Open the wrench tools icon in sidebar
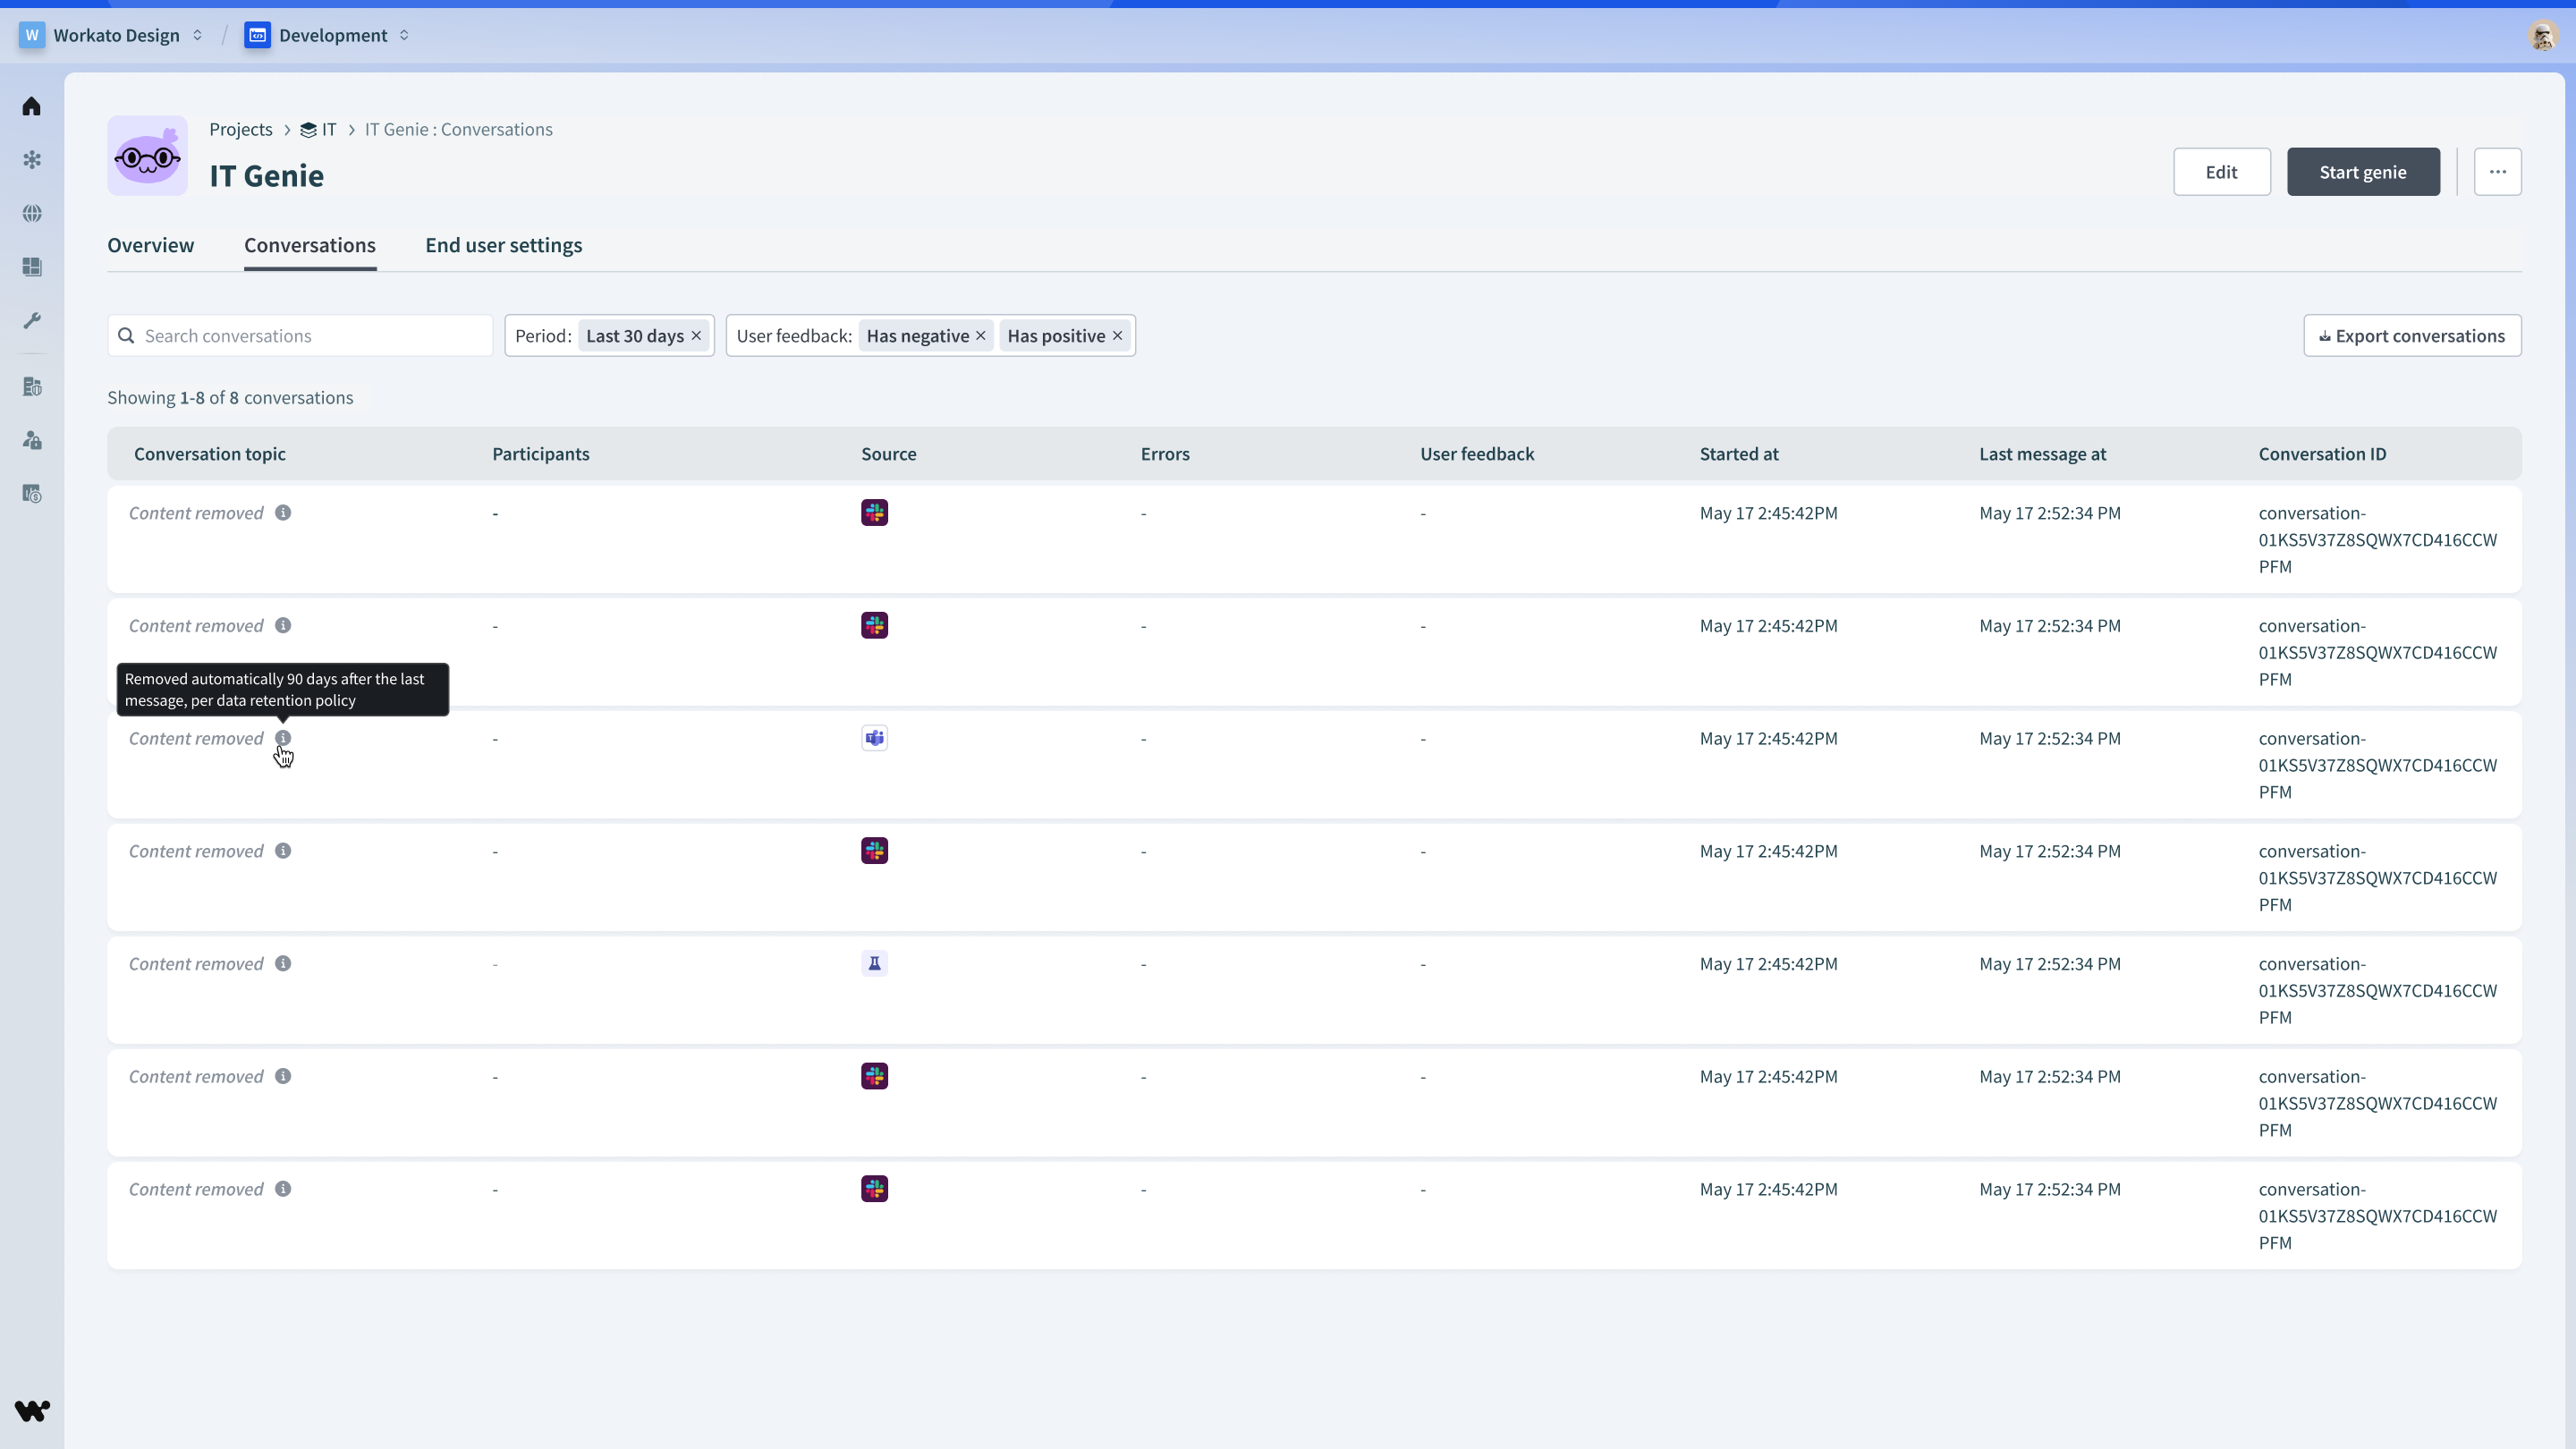 (32, 321)
